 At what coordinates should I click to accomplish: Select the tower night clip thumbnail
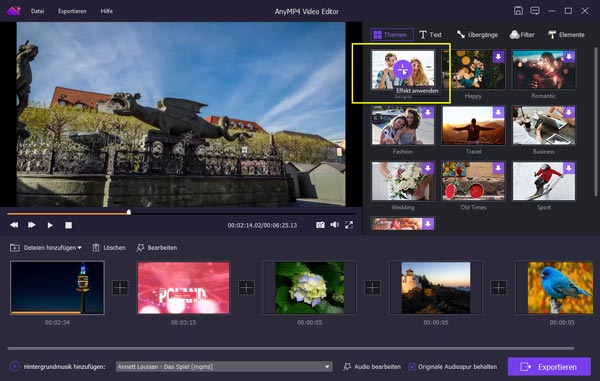point(57,288)
